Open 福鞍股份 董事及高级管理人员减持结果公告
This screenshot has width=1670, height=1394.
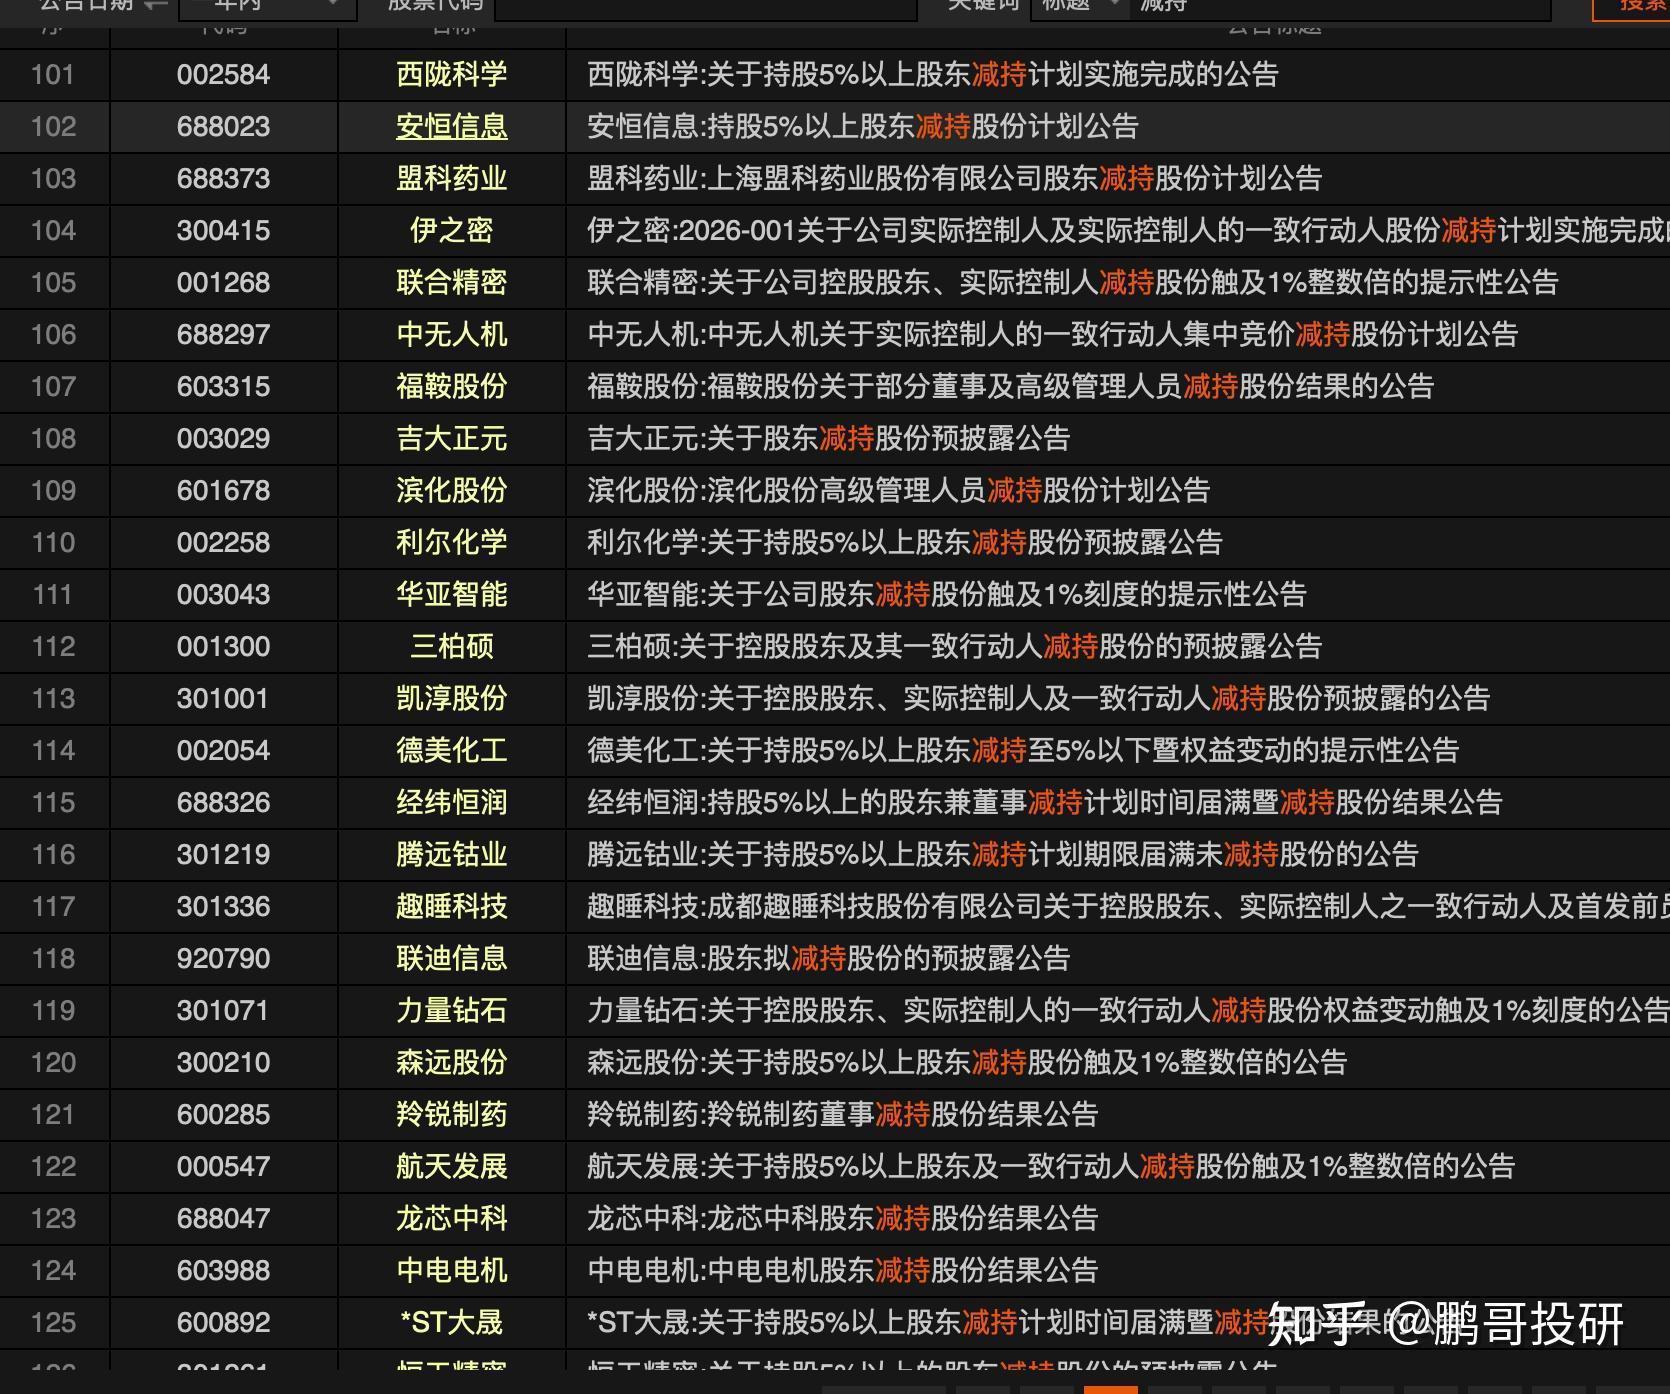click(x=1011, y=387)
